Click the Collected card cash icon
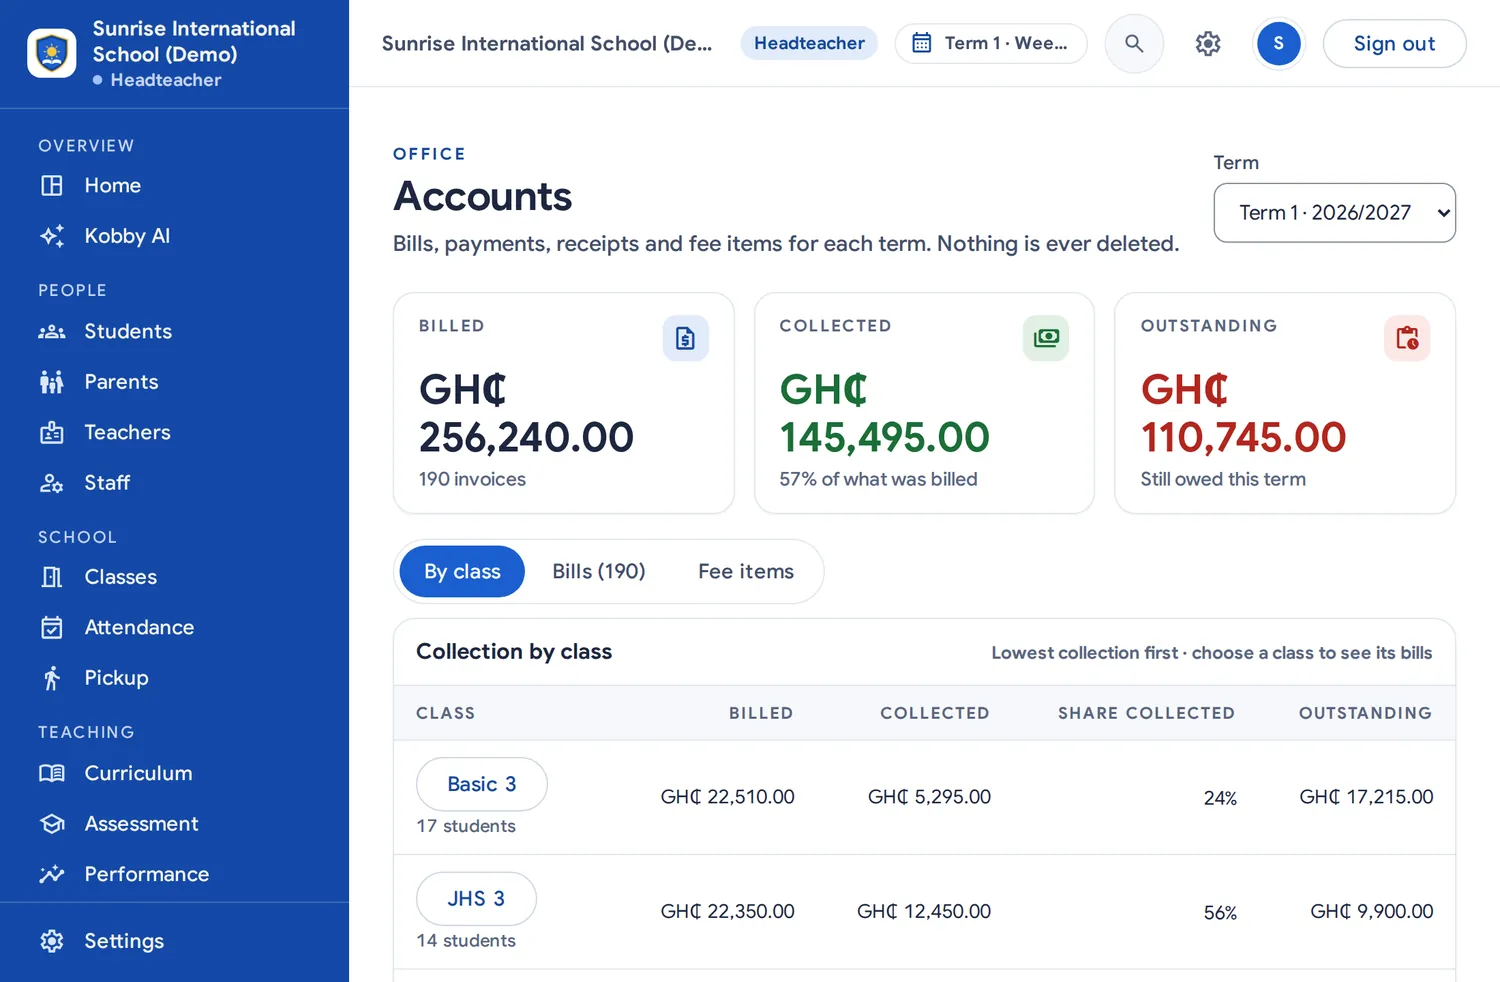 point(1046,338)
